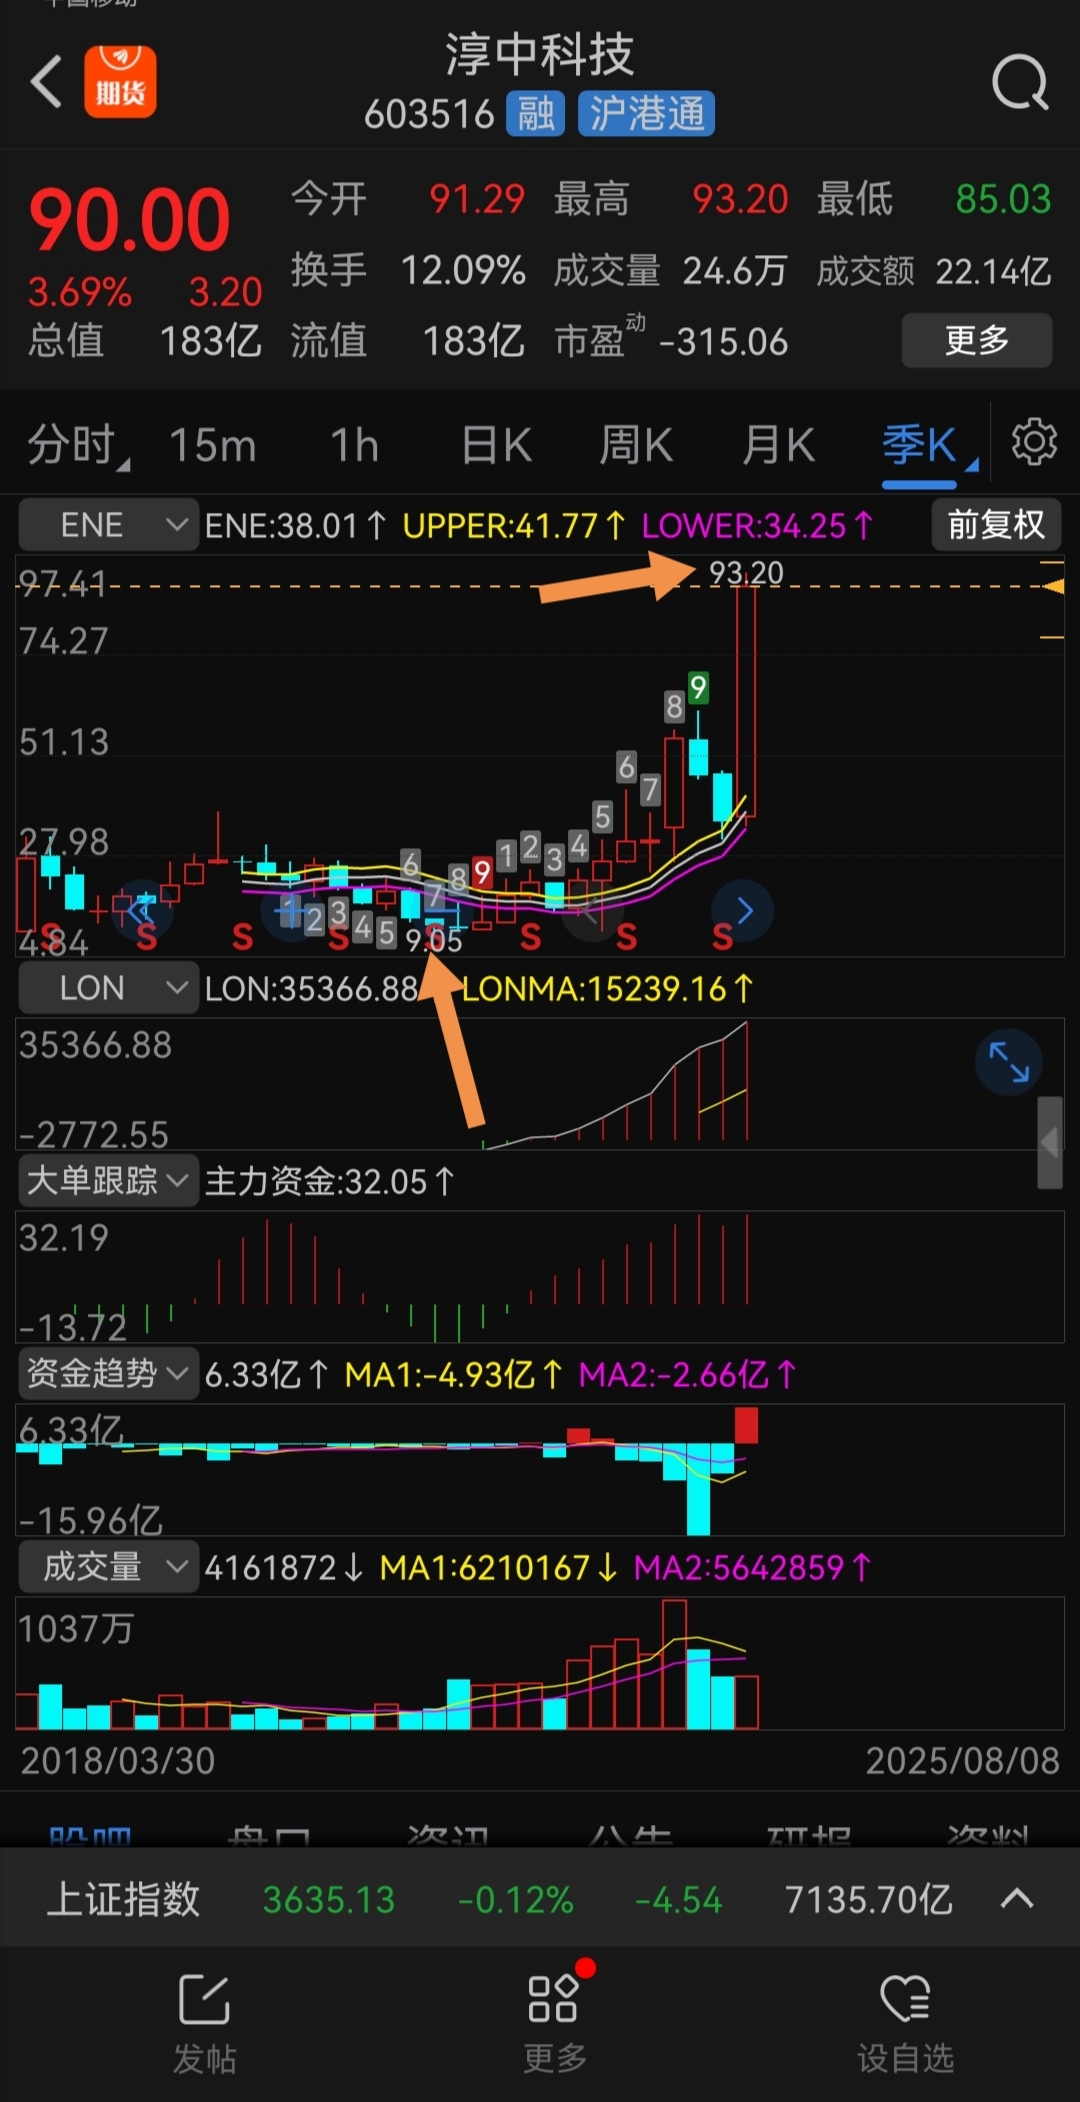Tap the stock code 603516

click(430, 115)
